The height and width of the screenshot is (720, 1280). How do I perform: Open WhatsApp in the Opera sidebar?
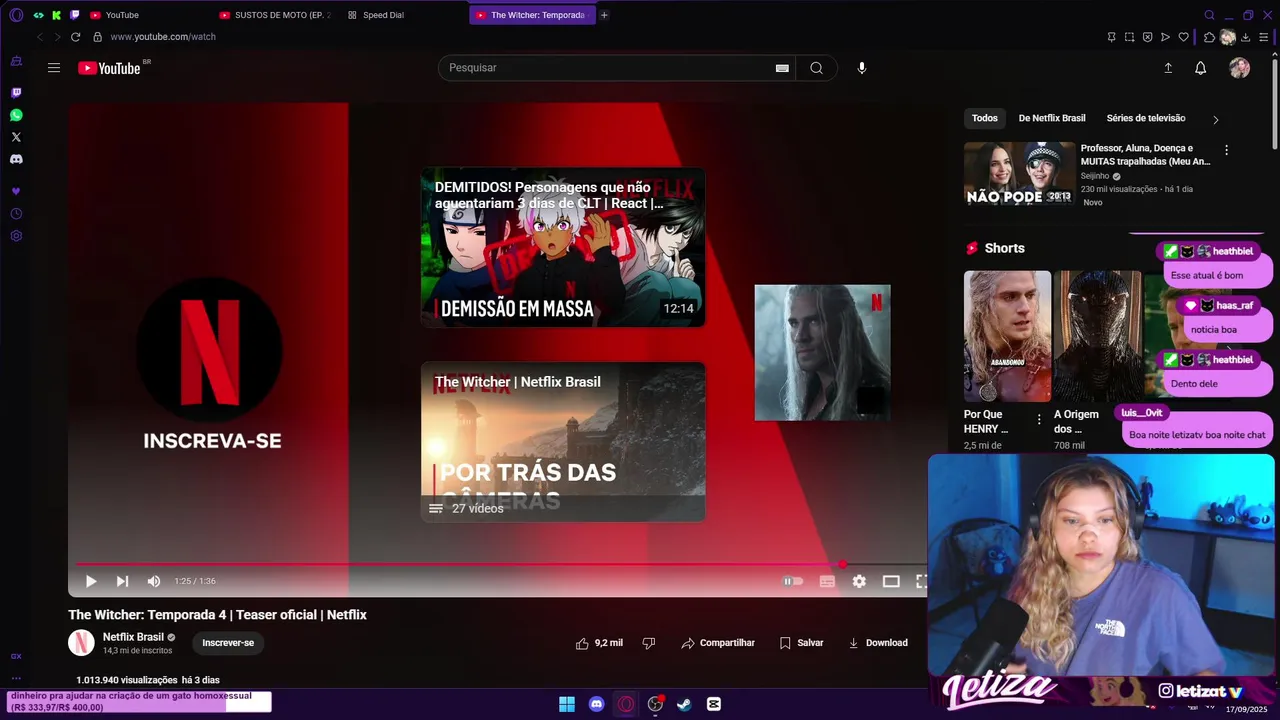16,115
